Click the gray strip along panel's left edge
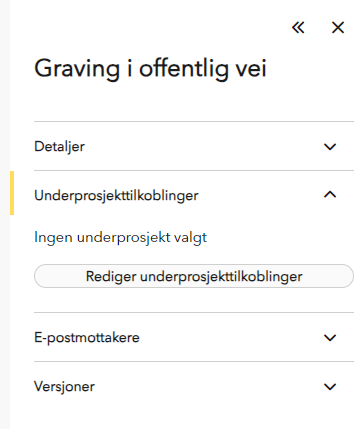360x429 pixels. tap(5, 214)
